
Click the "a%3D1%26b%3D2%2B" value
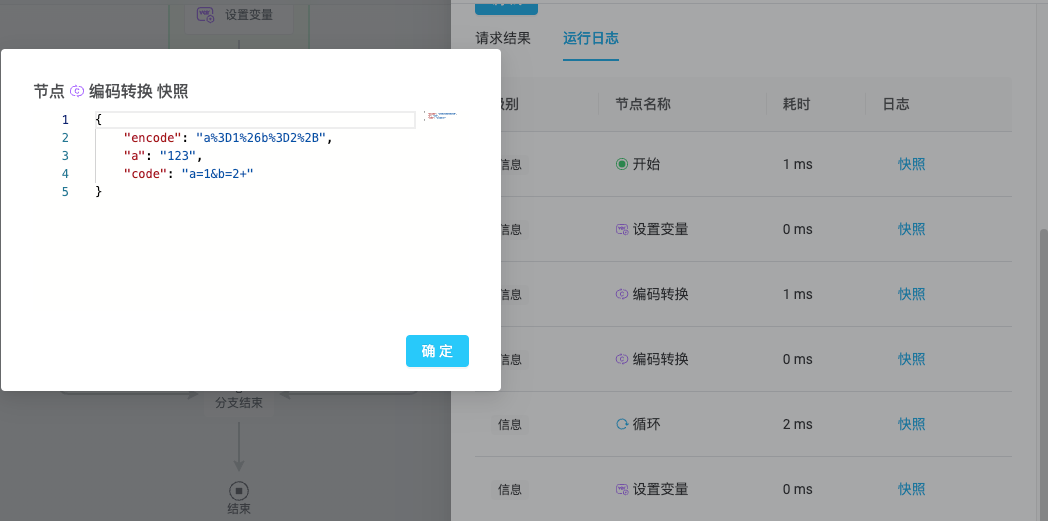coord(260,138)
